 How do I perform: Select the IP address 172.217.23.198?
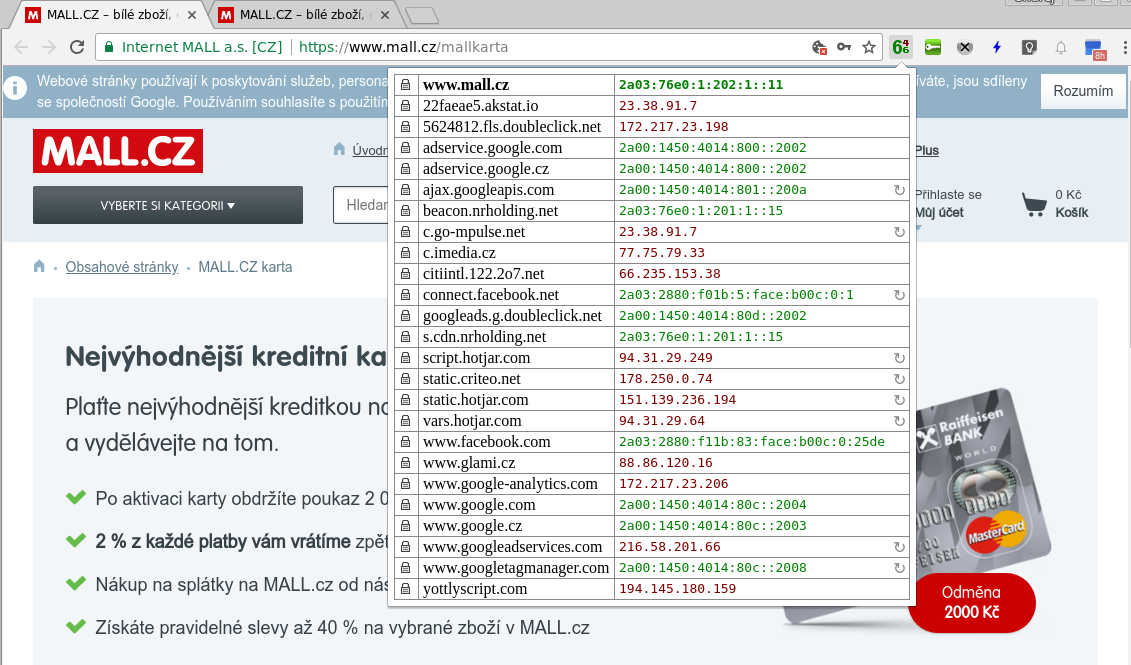tap(674, 127)
